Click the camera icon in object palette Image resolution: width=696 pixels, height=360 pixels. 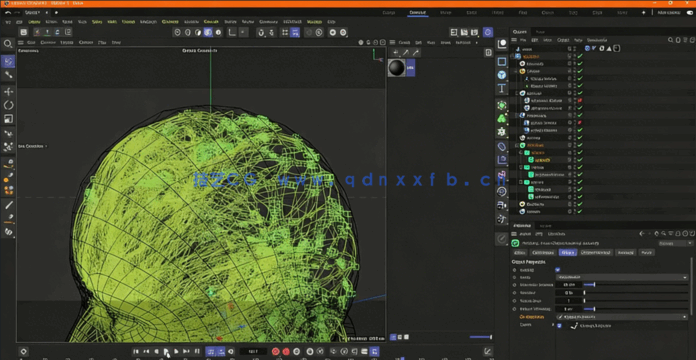tap(502, 205)
